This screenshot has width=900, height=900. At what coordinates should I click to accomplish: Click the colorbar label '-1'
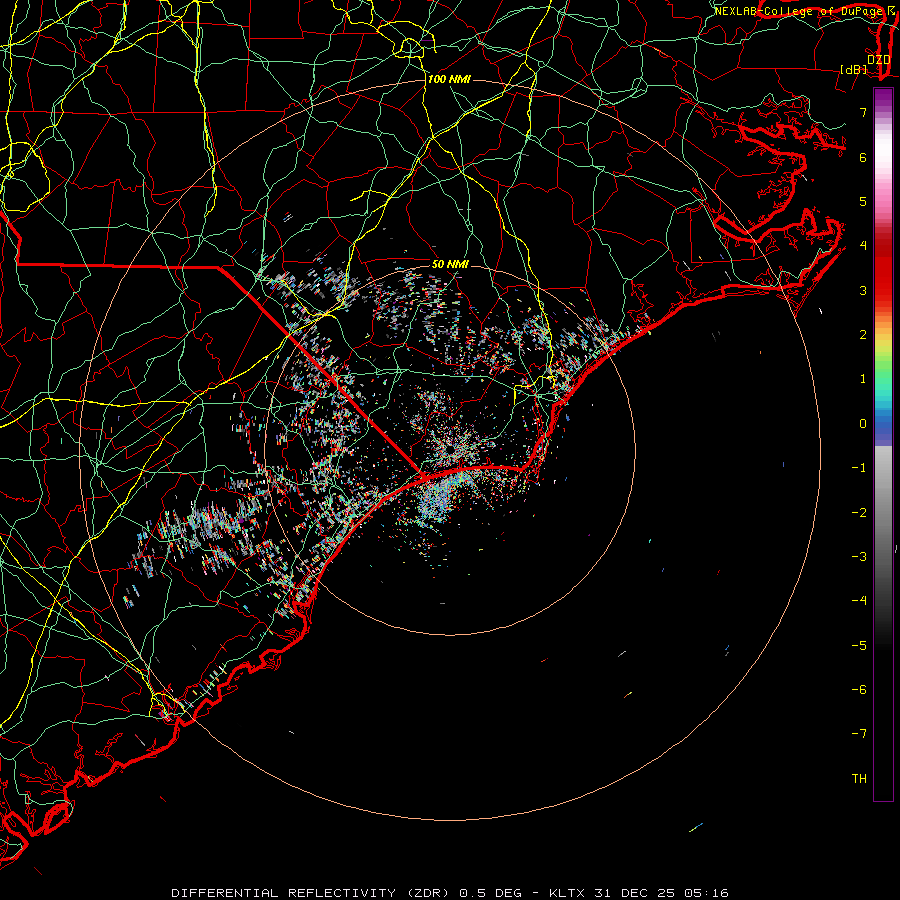pyautogui.click(x=859, y=468)
